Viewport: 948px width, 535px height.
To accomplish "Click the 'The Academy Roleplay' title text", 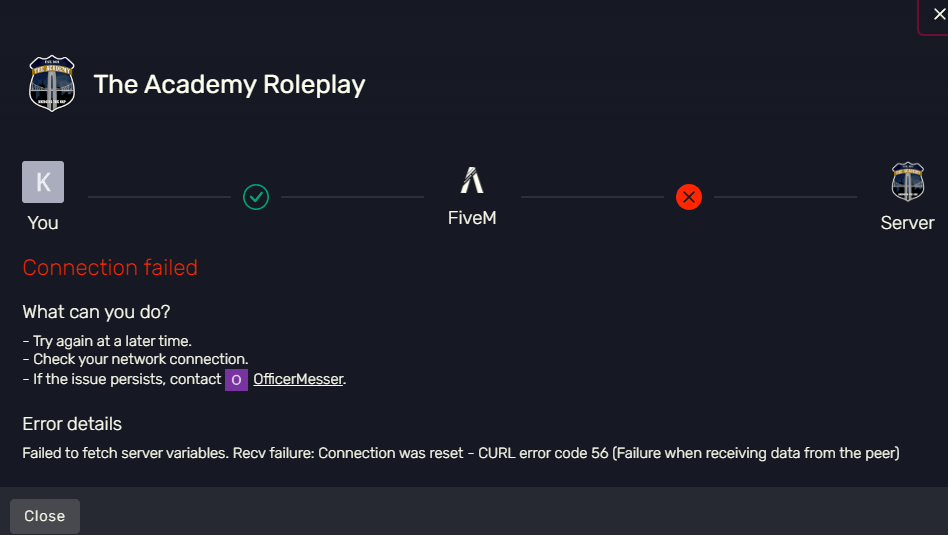I will click(x=229, y=84).
